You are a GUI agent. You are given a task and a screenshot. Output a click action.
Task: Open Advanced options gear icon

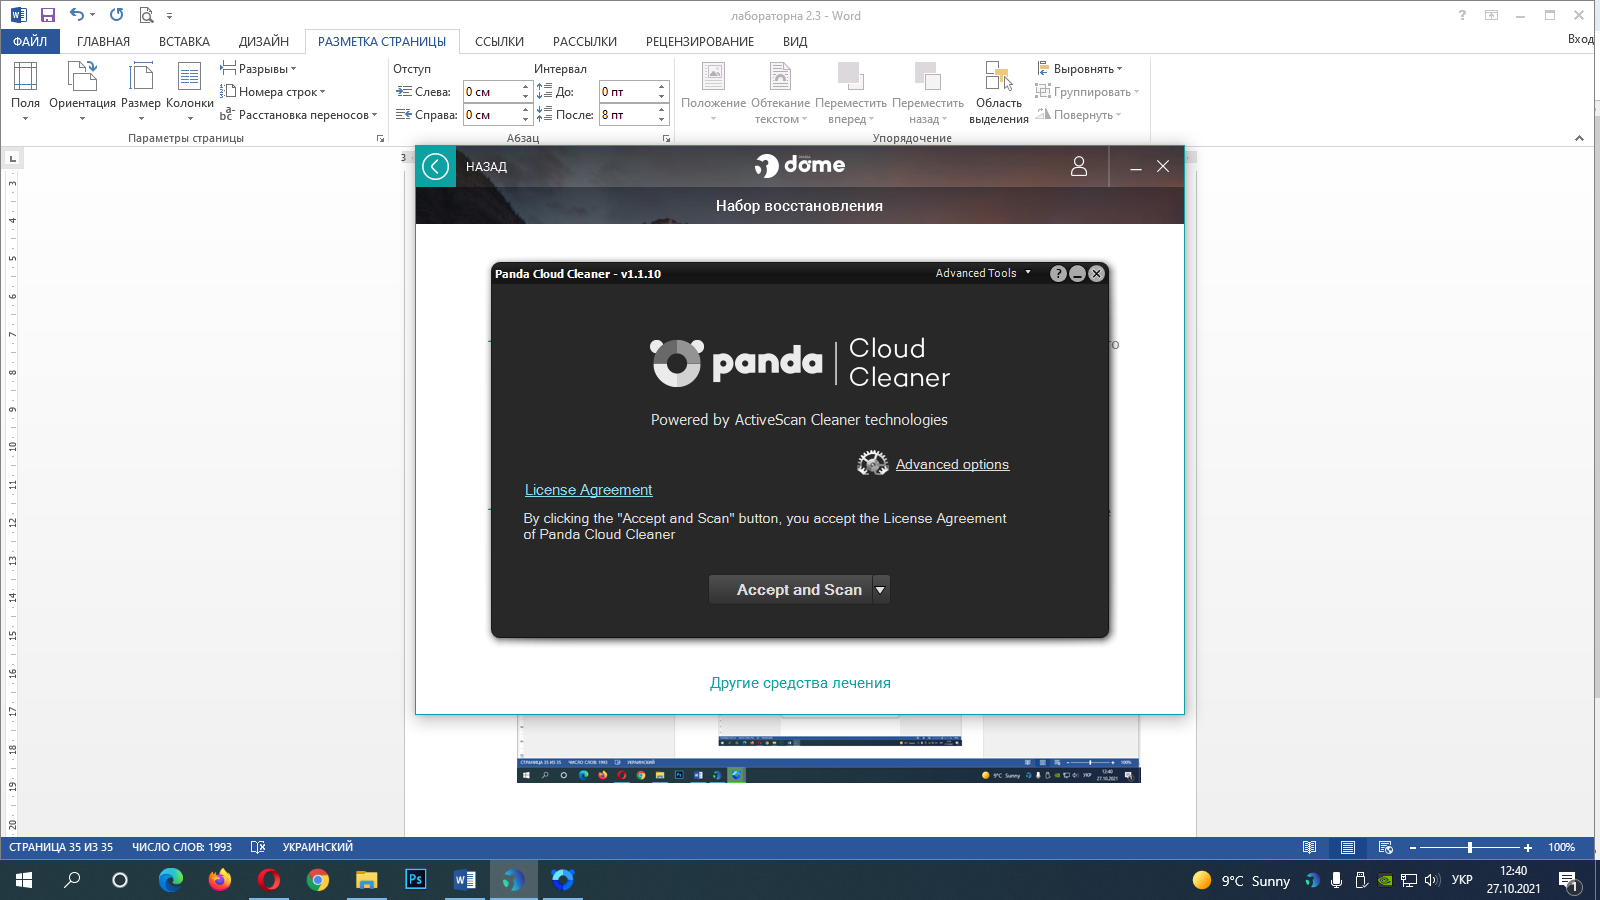coord(873,463)
